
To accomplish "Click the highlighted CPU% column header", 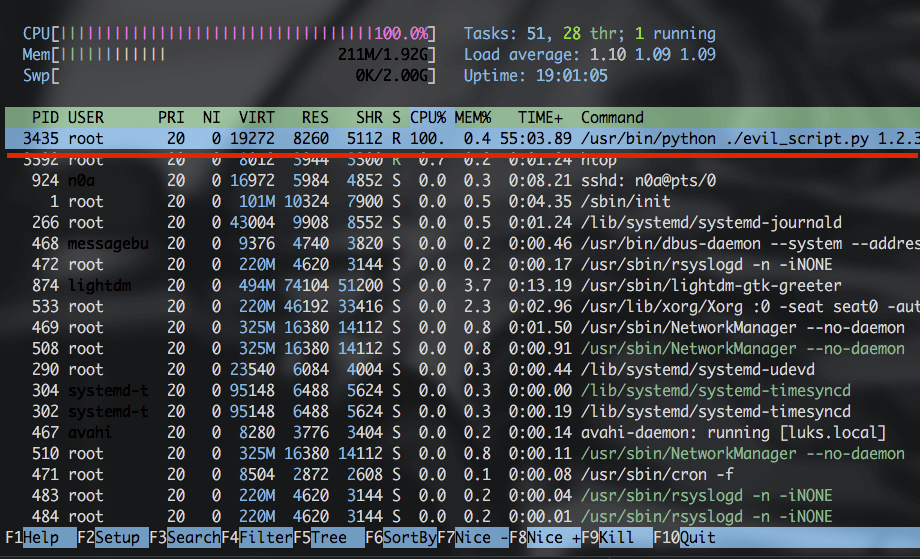I will (428, 117).
